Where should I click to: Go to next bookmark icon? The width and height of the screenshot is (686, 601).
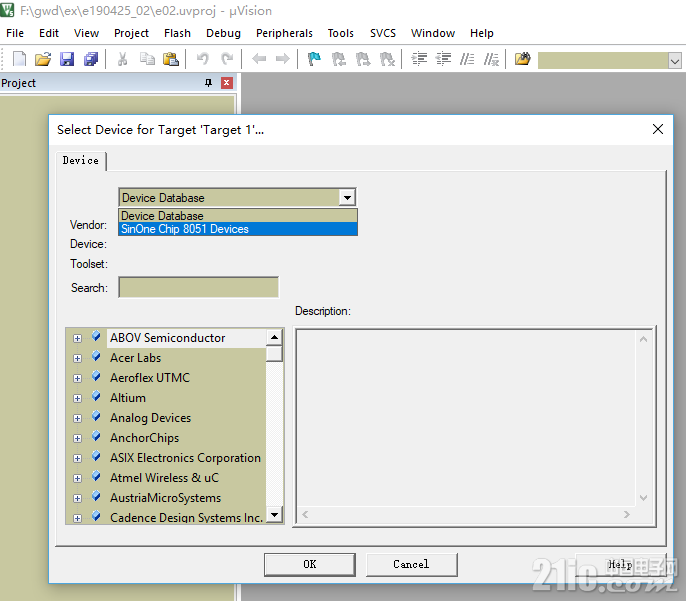pyautogui.click(x=363, y=59)
